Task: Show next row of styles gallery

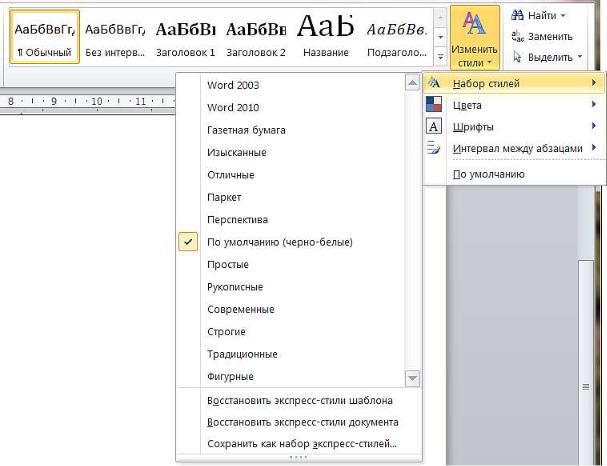Action: tap(440, 38)
